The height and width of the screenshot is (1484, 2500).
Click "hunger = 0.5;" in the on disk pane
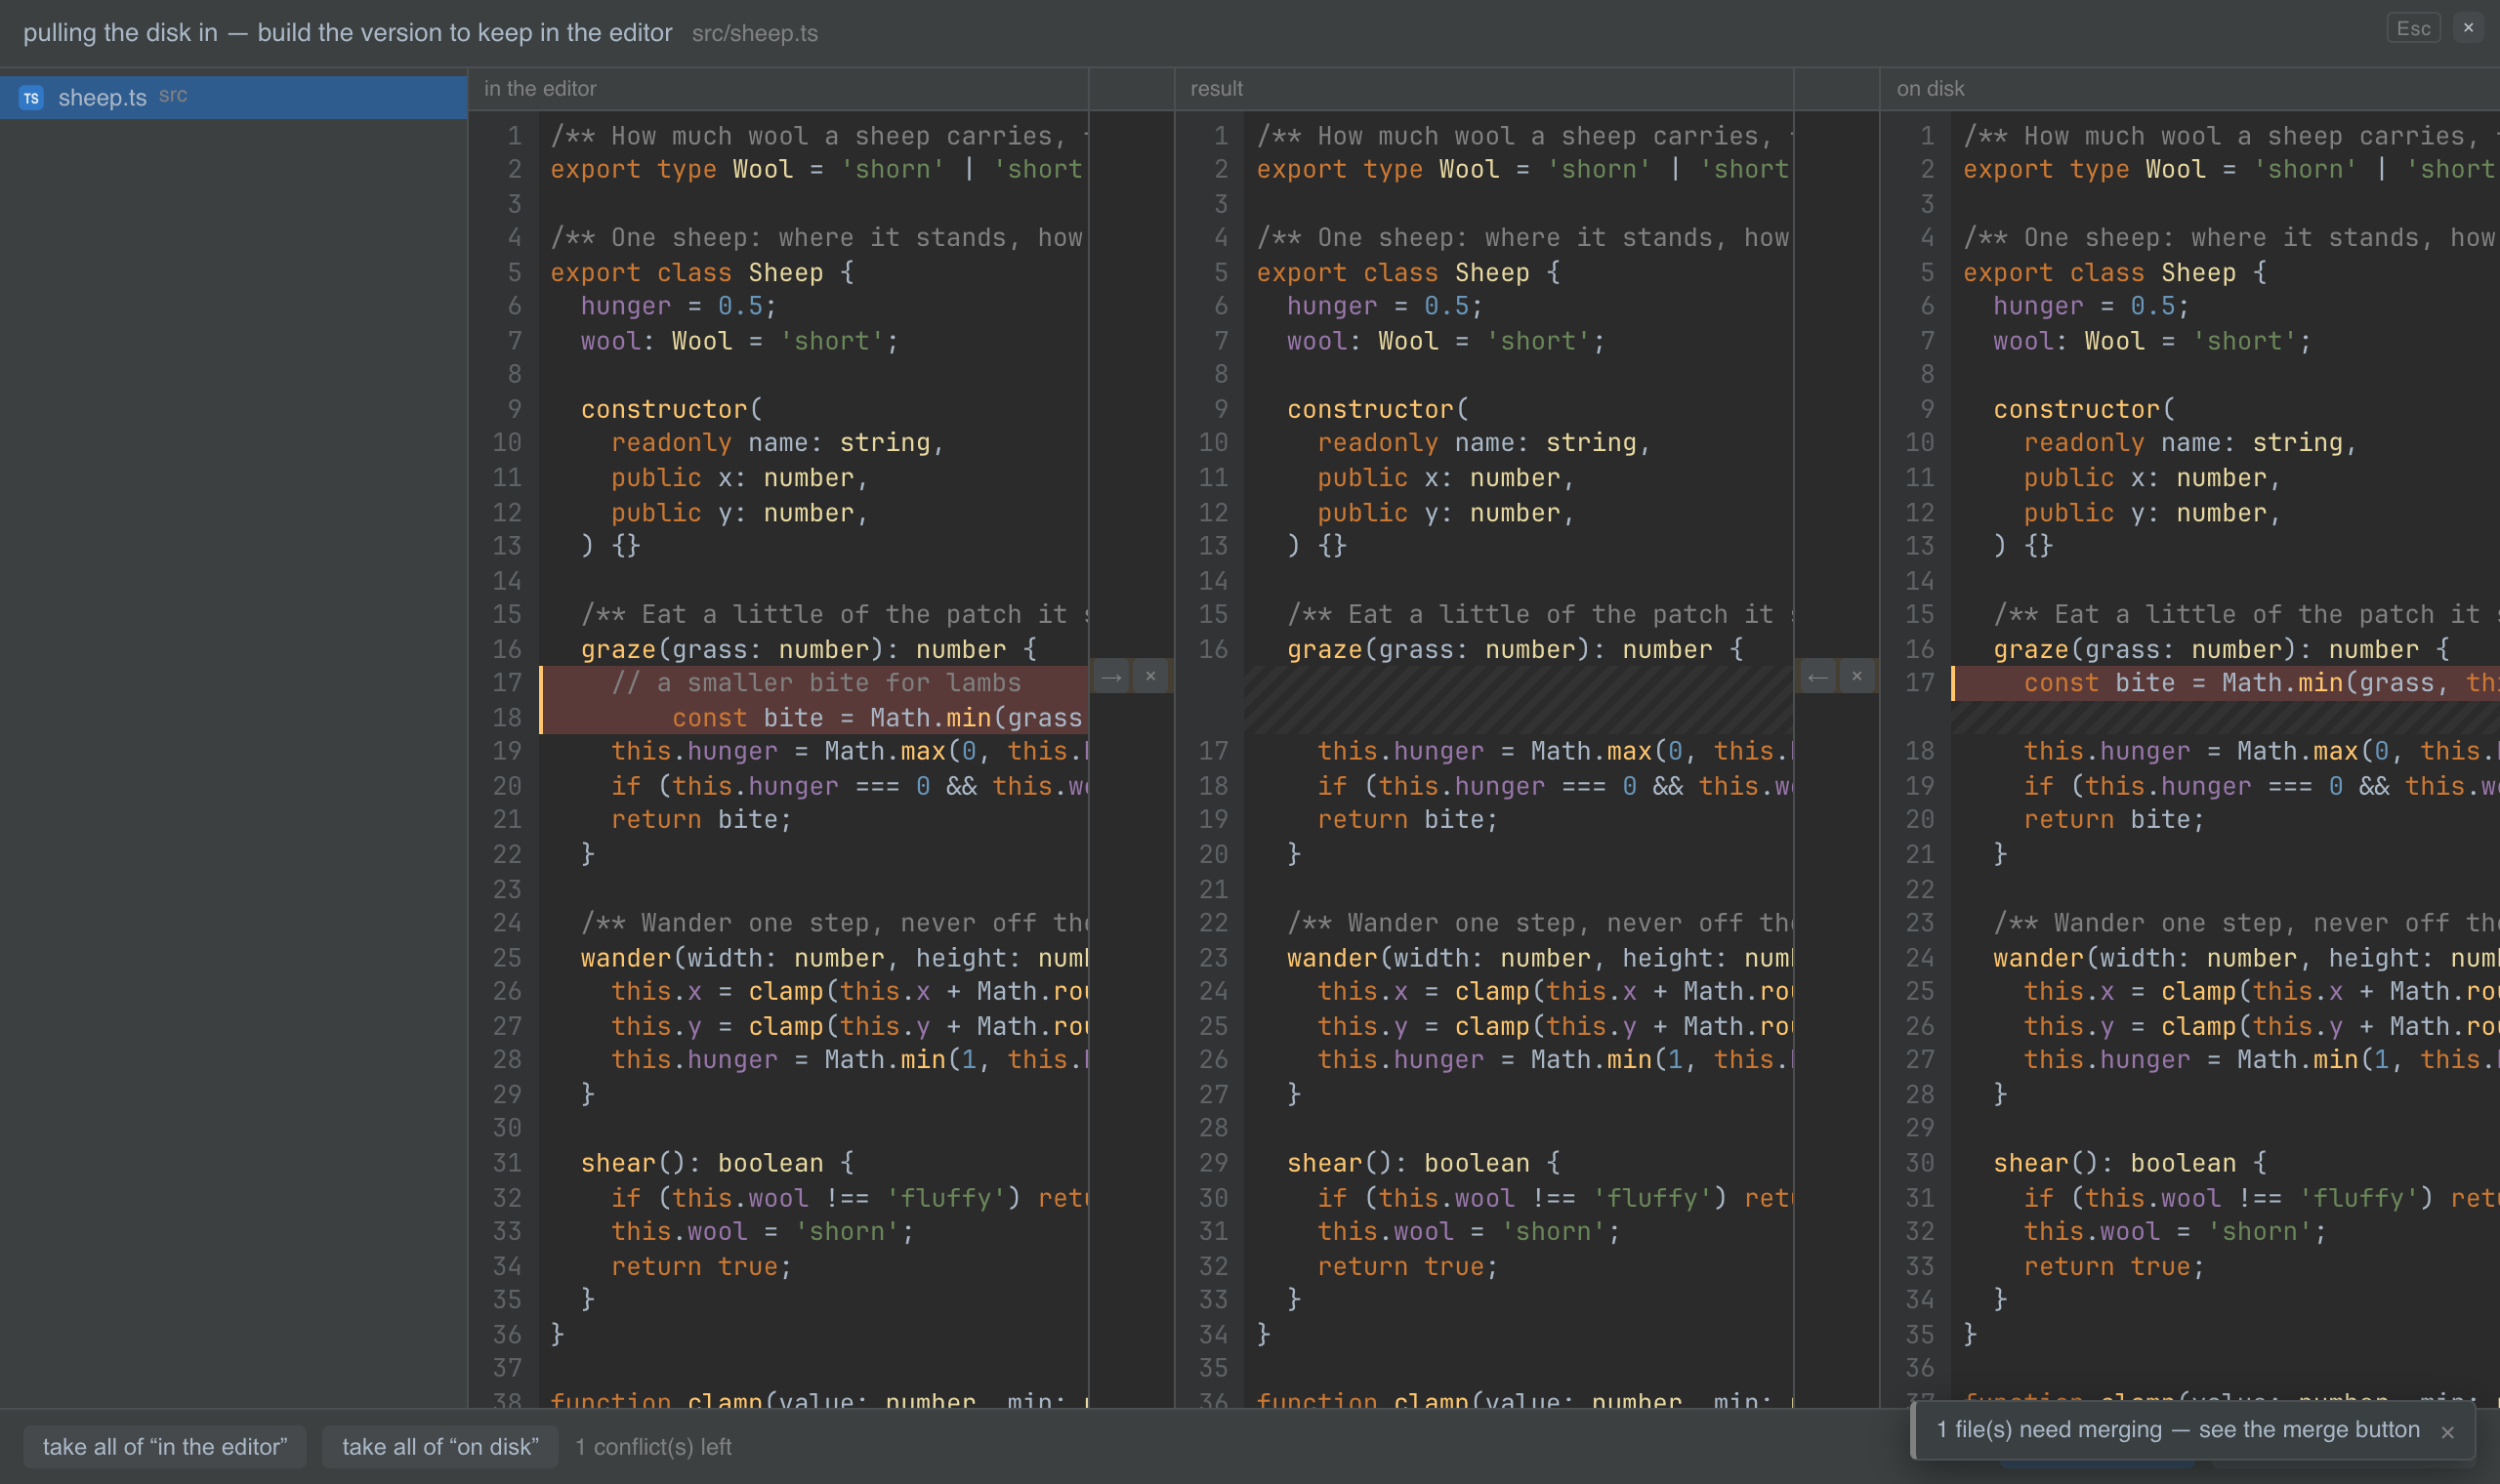pos(2091,306)
